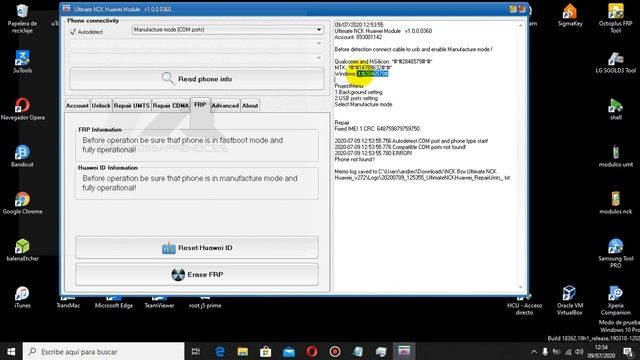This screenshot has height=360, width=640.
Task: Click the log panel vertical scrollbar
Action: [x=520, y=156]
